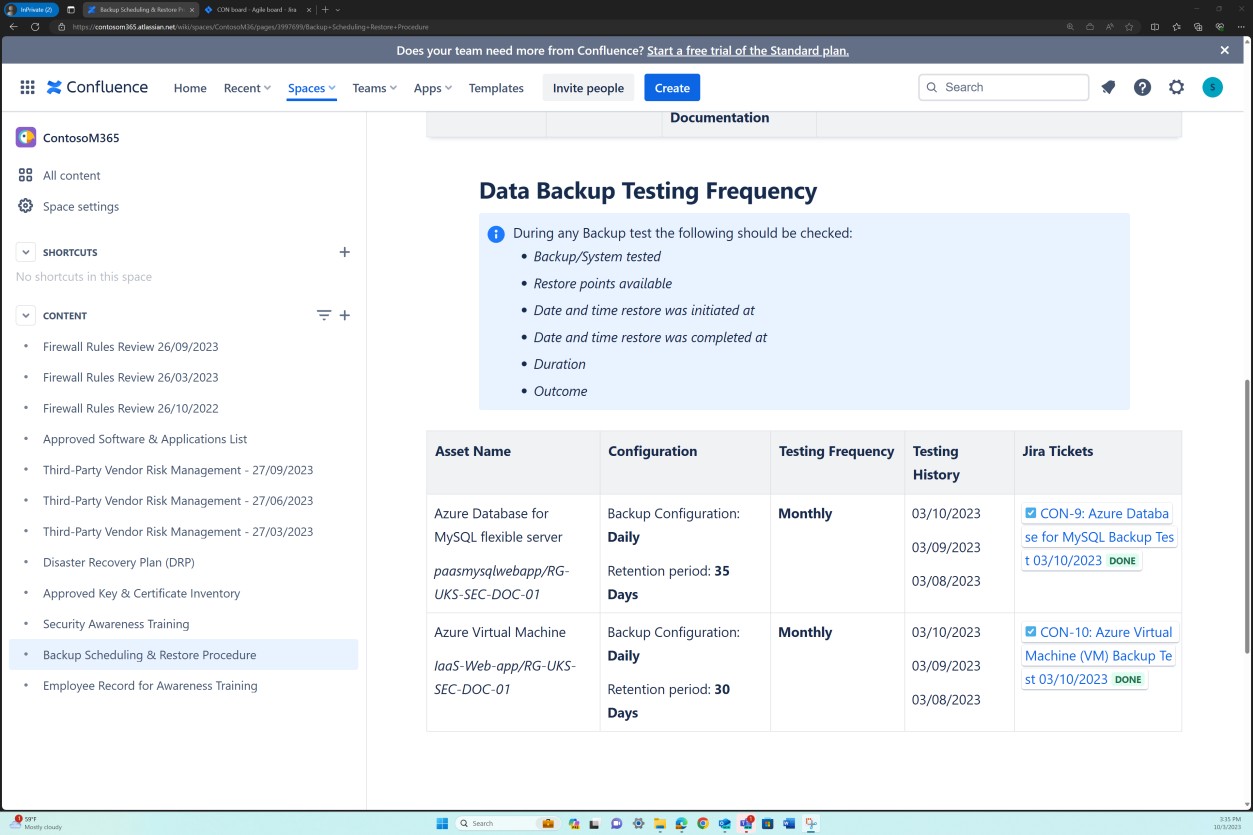1253x835 pixels.
Task: Click inside the Search field
Action: pos(1002,87)
